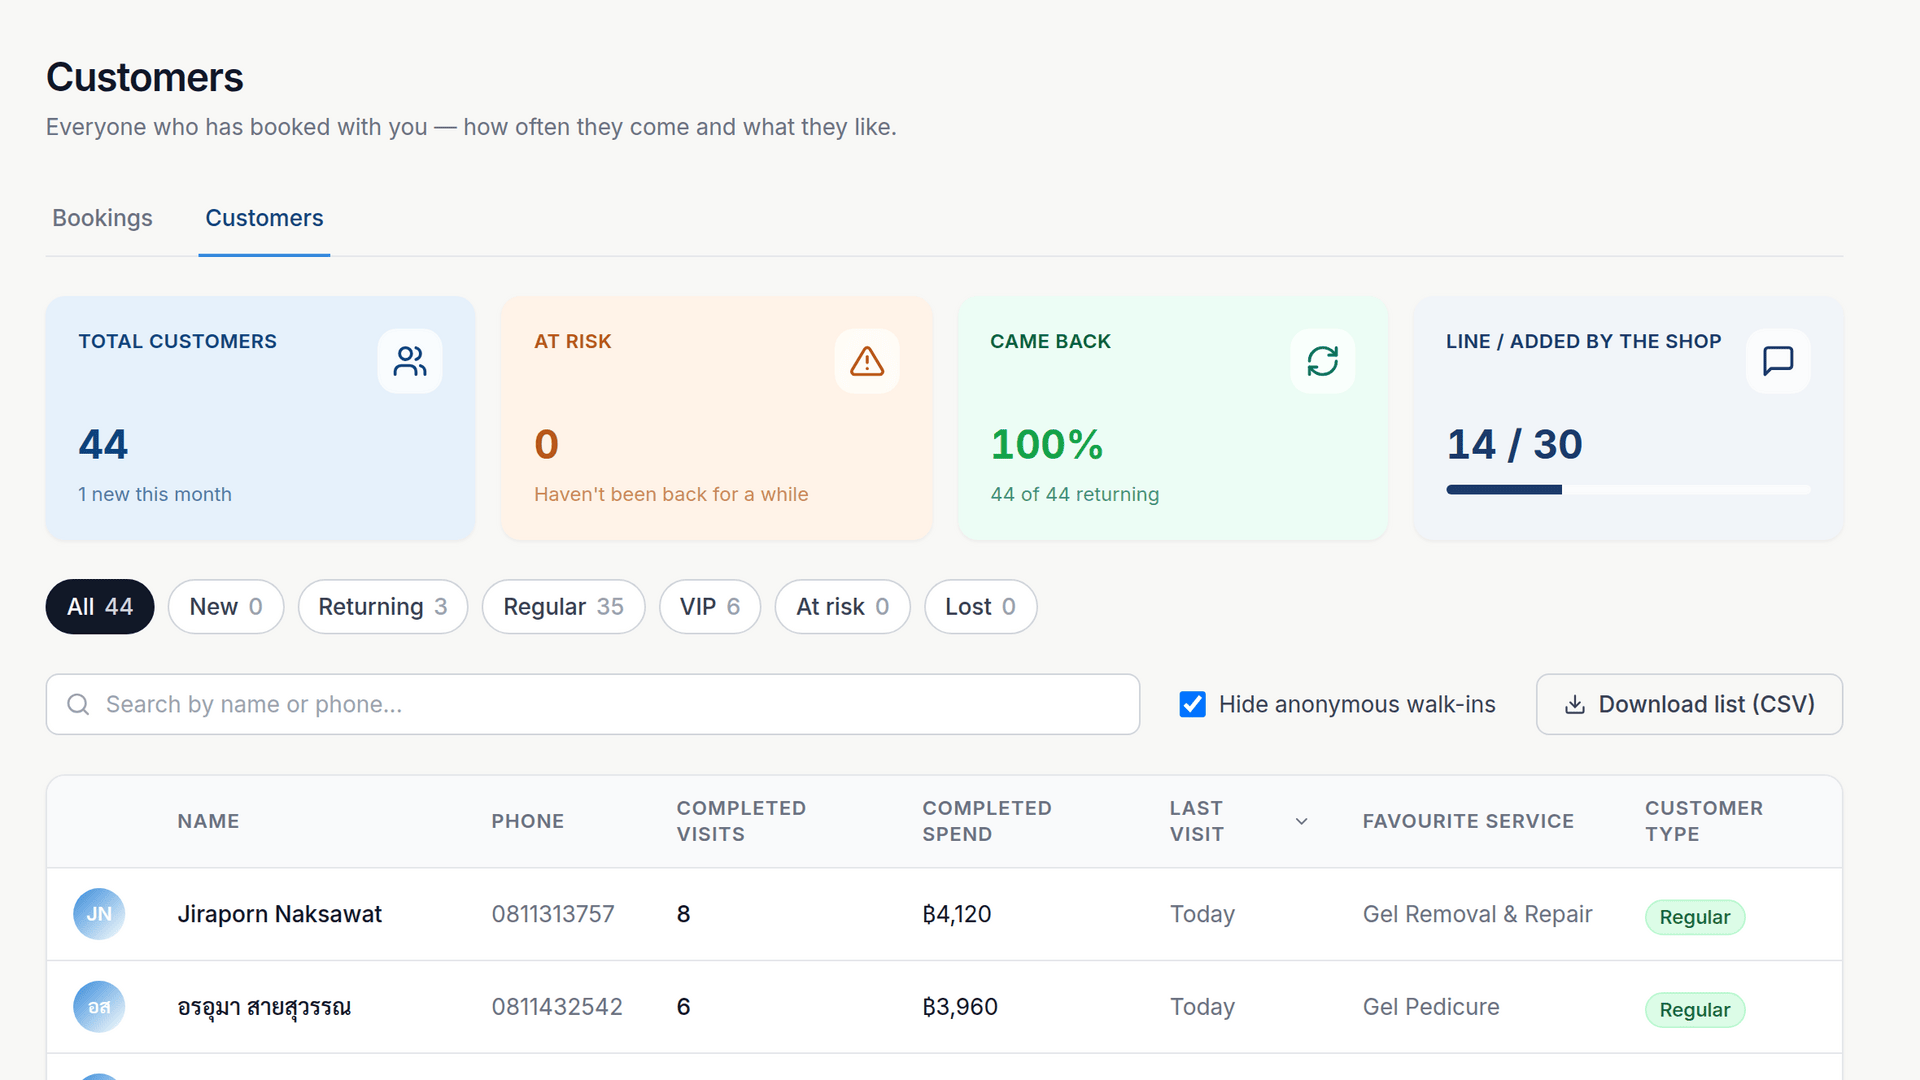This screenshot has height=1080, width=1920.
Task: Click the Total Customers people icon
Action: [410, 361]
